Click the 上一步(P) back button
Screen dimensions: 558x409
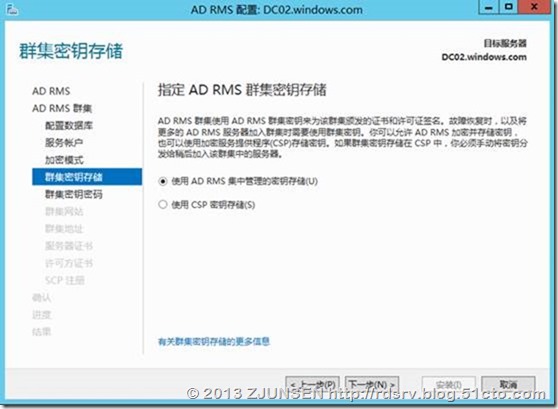coord(312,384)
